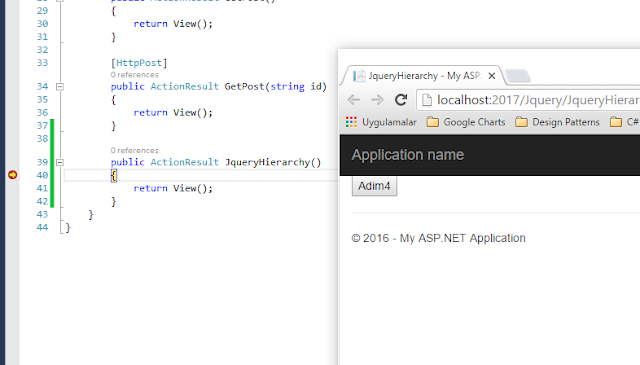640x365 pixels.
Task: Open the Google Charts bookmark folder
Action: (x=466, y=122)
